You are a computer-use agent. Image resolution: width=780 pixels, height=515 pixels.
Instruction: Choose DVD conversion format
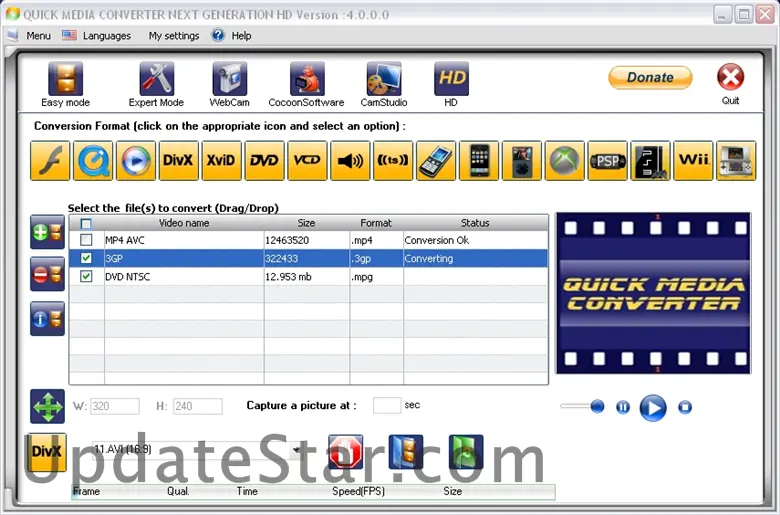[x=264, y=160]
